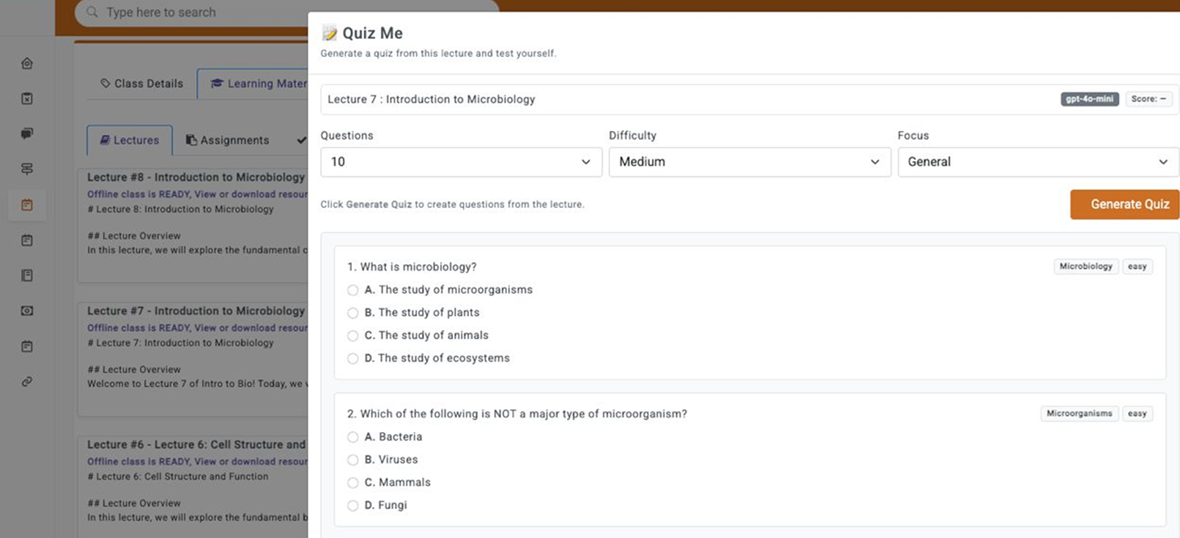Choose option C. Mammals
The width and height of the screenshot is (1180, 538).
point(353,482)
